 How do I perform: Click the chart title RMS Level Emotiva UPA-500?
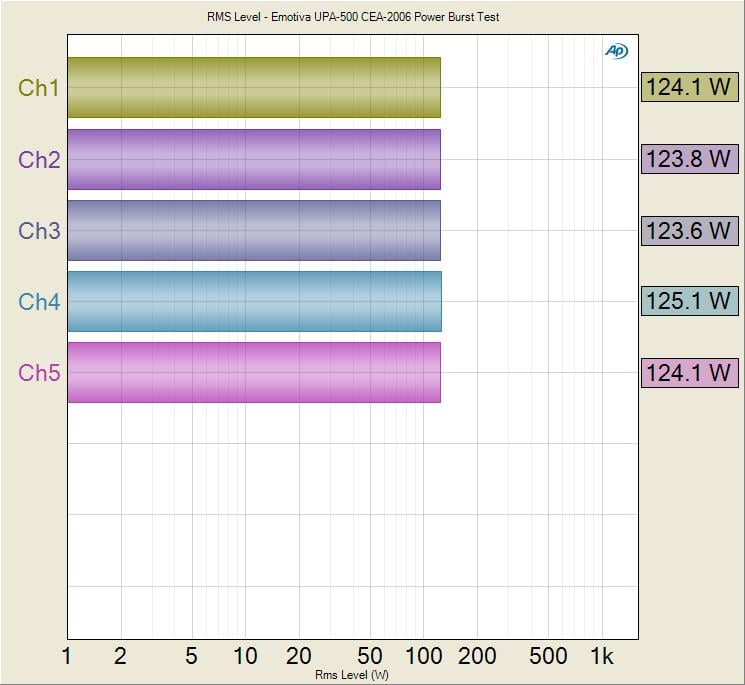[x=353, y=17]
